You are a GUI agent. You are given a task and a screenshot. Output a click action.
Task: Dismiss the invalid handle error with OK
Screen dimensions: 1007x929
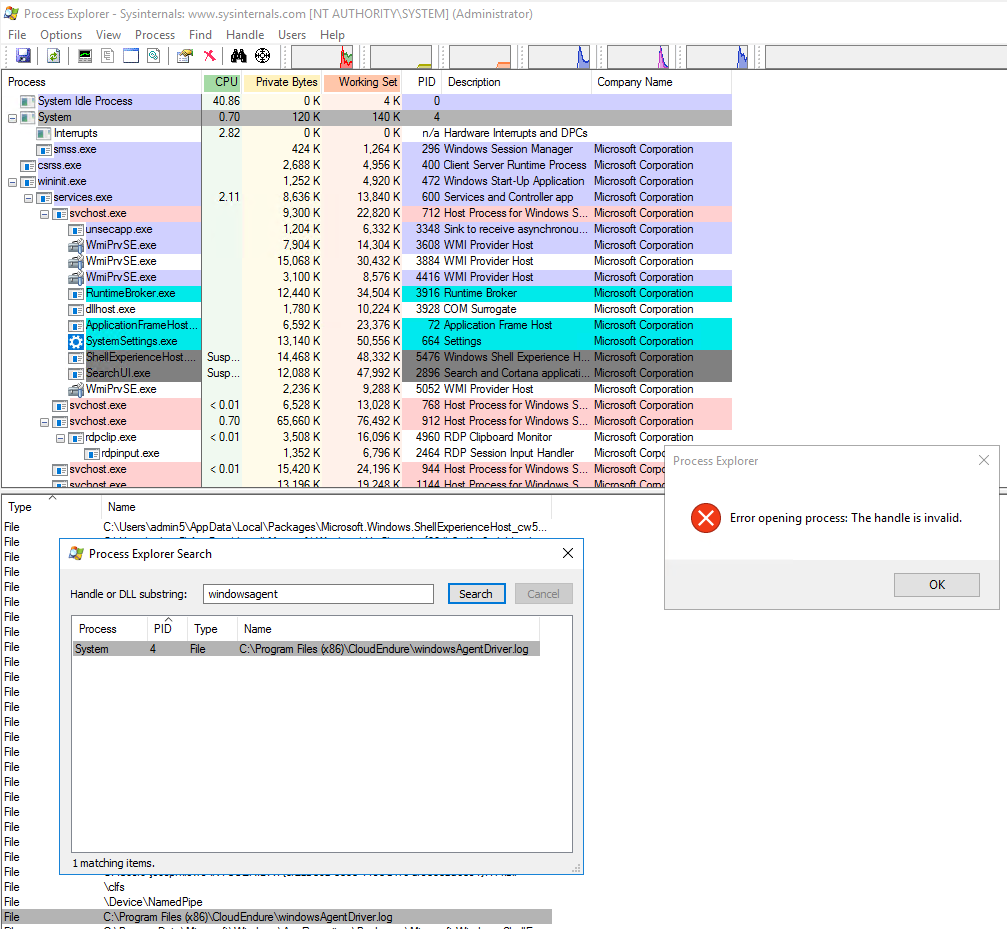pyautogui.click(x=936, y=584)
